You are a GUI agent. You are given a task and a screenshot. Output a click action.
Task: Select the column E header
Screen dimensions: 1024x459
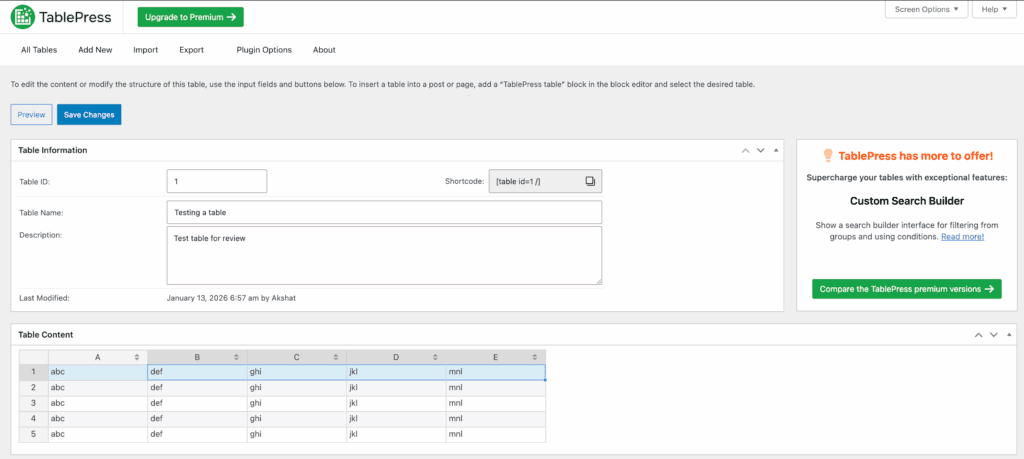[x=496, y=357]
